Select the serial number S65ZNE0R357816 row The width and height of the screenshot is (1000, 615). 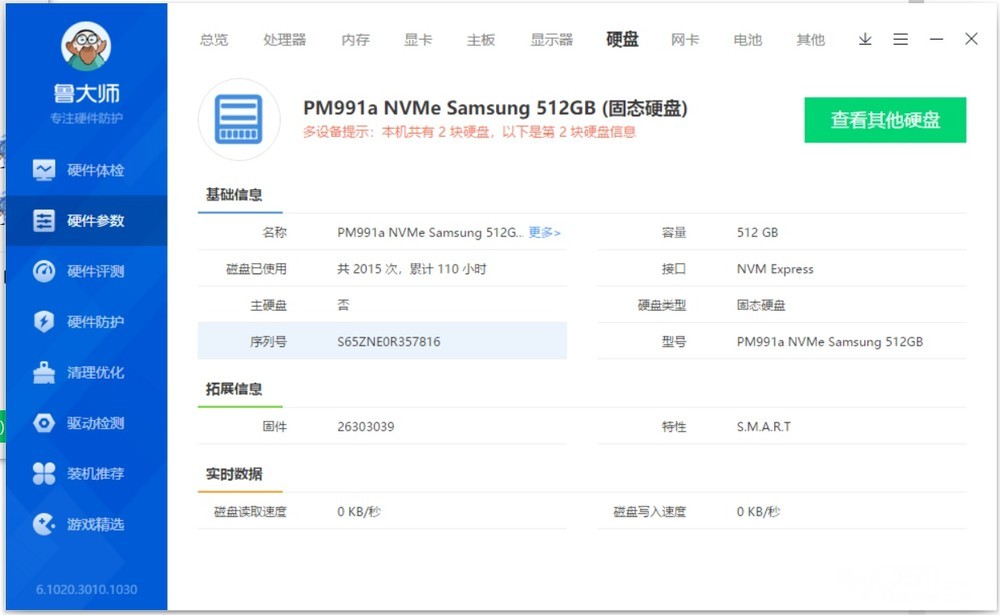click(382, 341)
